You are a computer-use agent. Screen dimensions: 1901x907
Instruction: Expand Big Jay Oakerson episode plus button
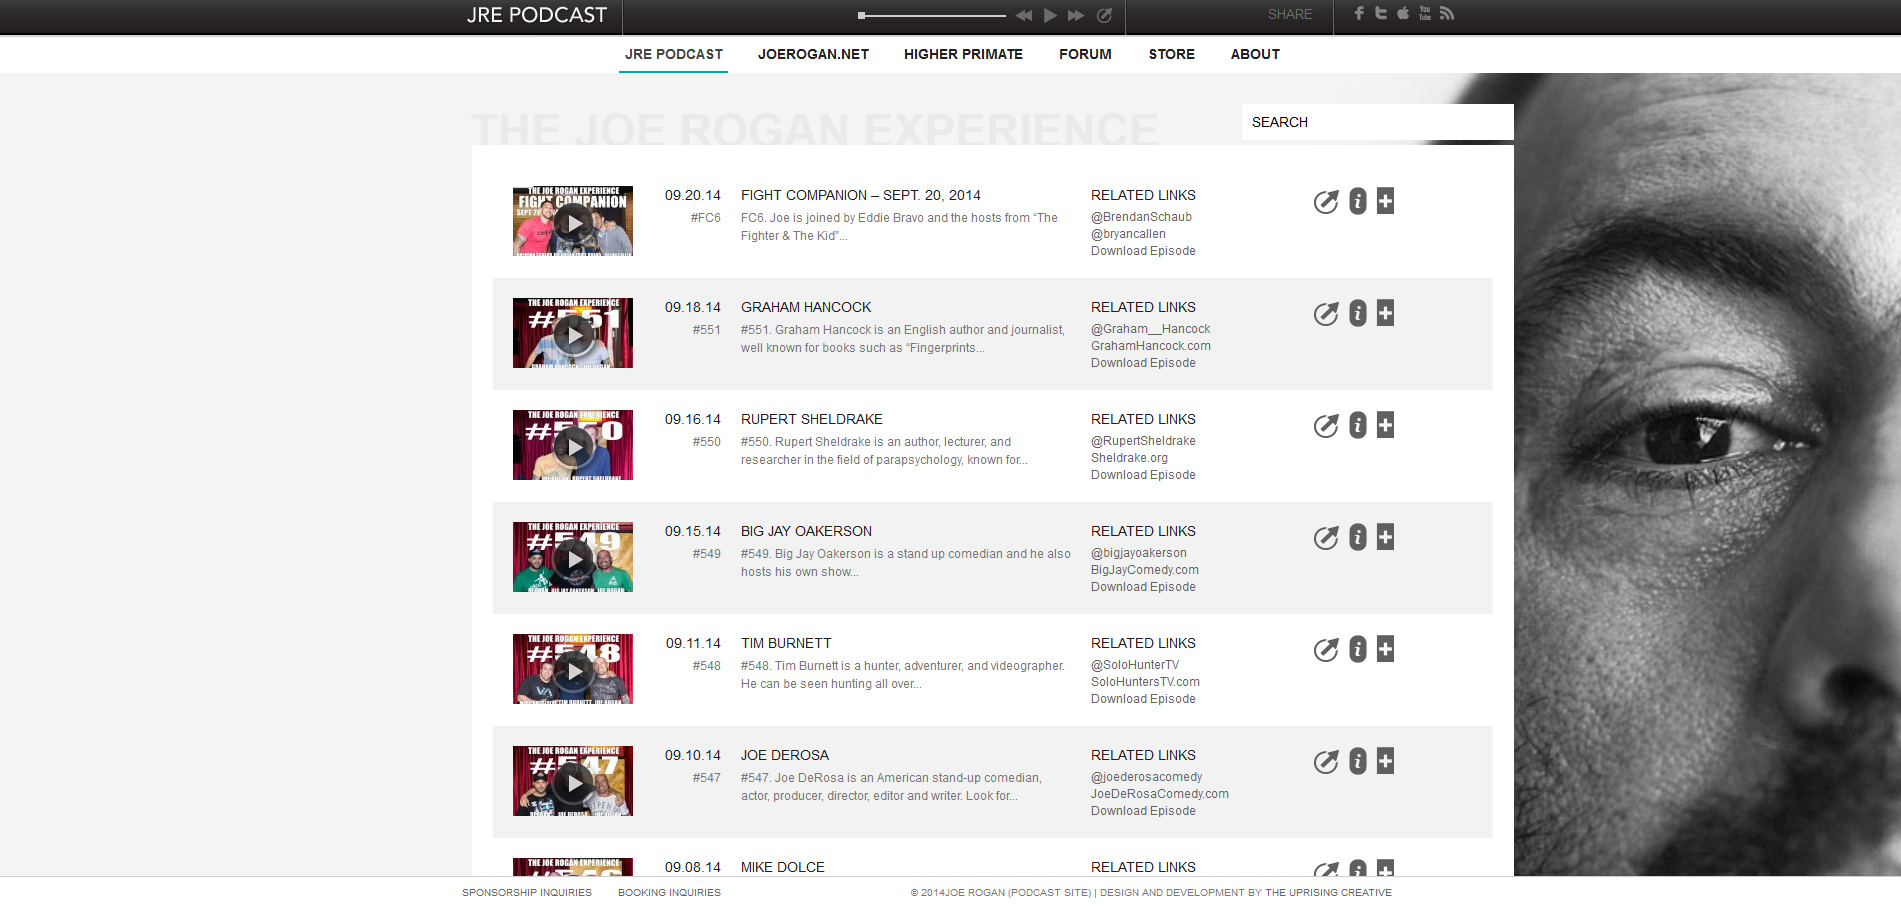pos(1385,537)
